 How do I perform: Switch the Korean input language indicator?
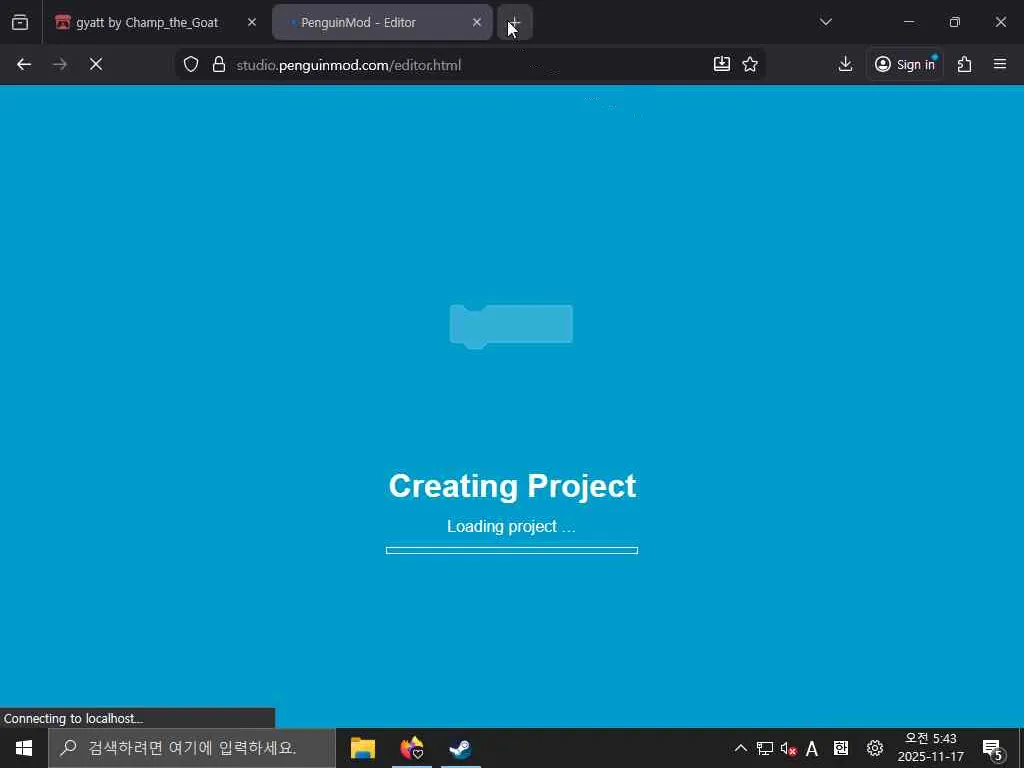click(840, 748)
